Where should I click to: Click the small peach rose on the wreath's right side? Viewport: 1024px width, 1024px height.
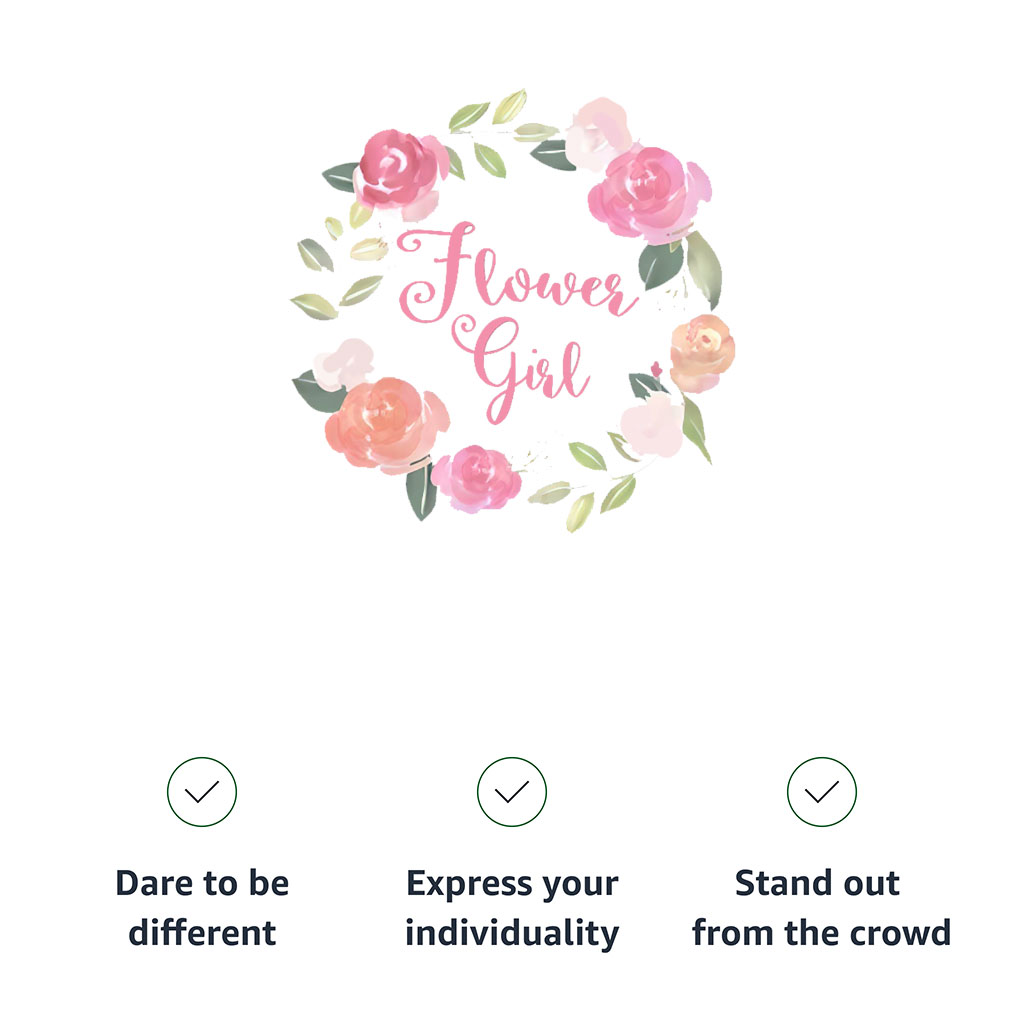(x=702, y=350)
